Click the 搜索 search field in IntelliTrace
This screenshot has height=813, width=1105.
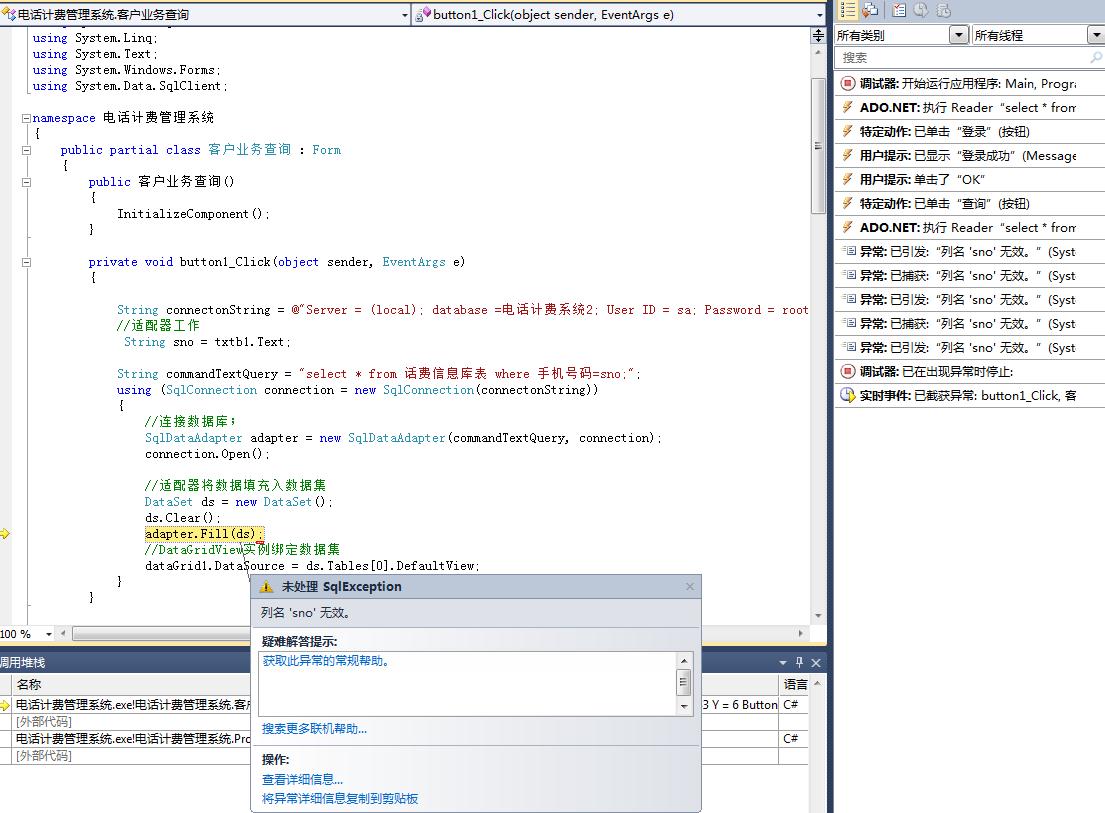click(x=962, y=58)
